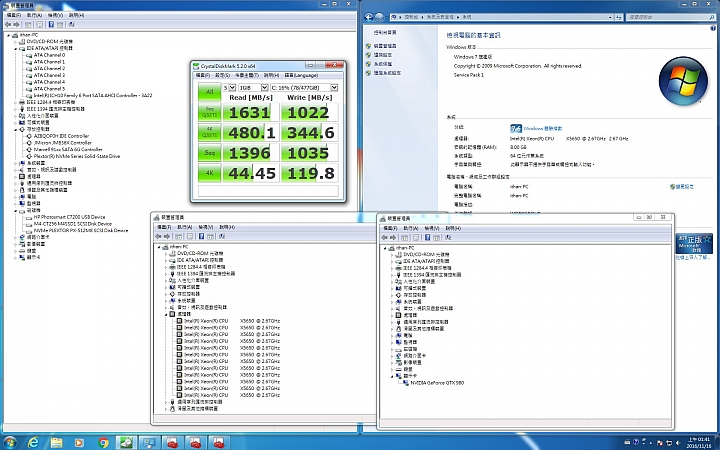Open Windows Experience Index link beside 7.6
The width and height of the screenshot is (720, 450).
click(543, 129)
